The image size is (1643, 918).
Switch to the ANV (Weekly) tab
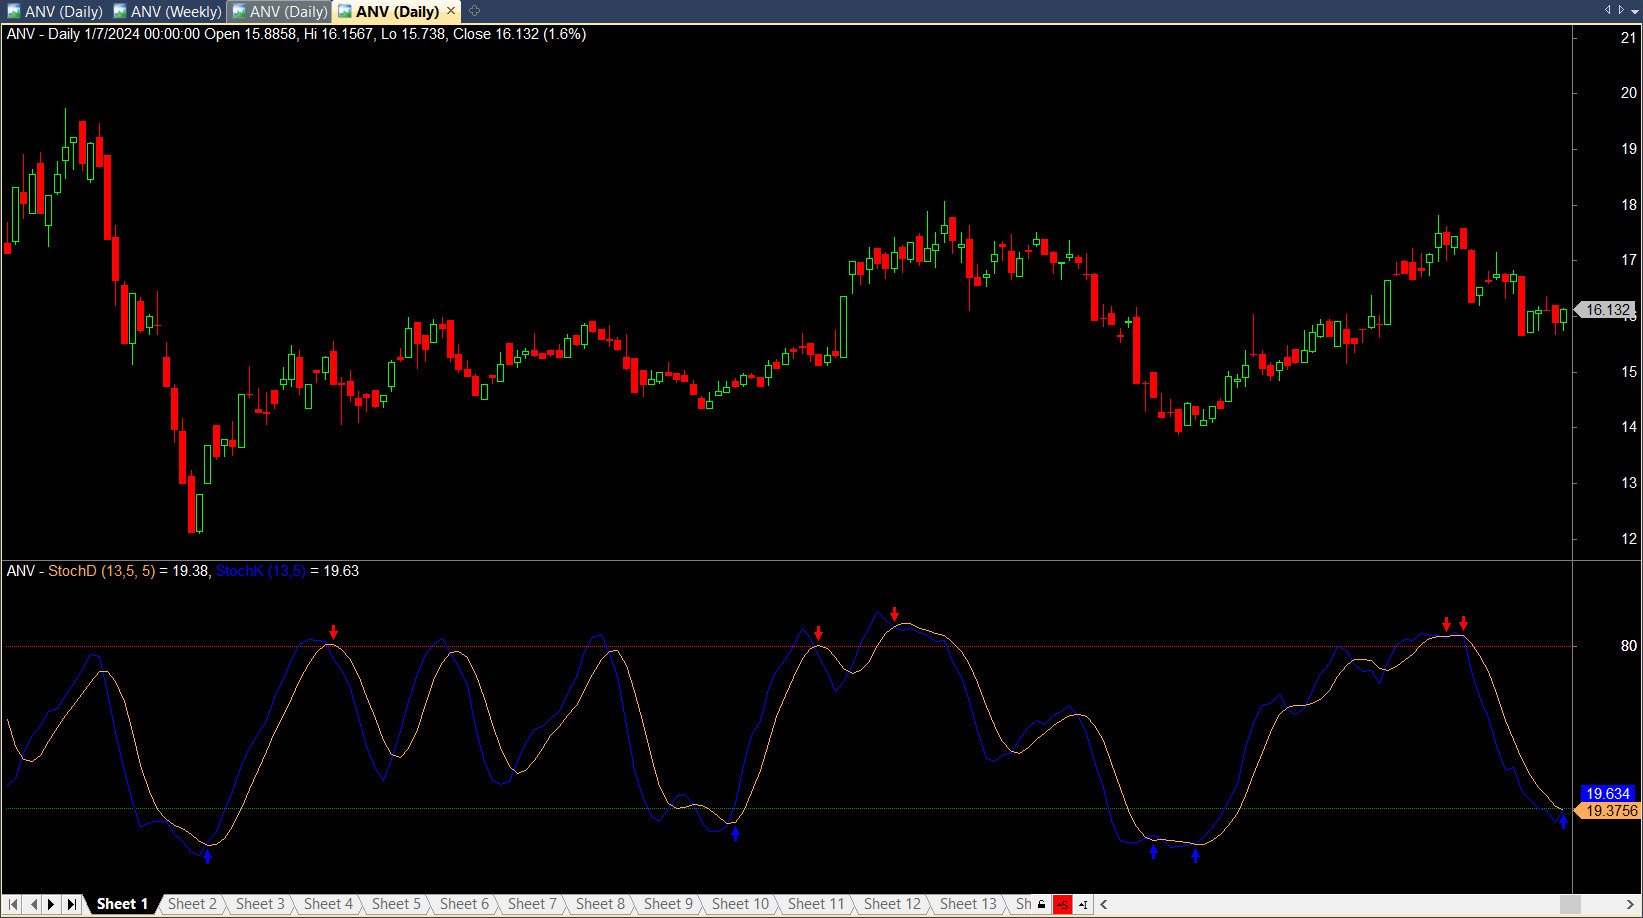[167, 12]
